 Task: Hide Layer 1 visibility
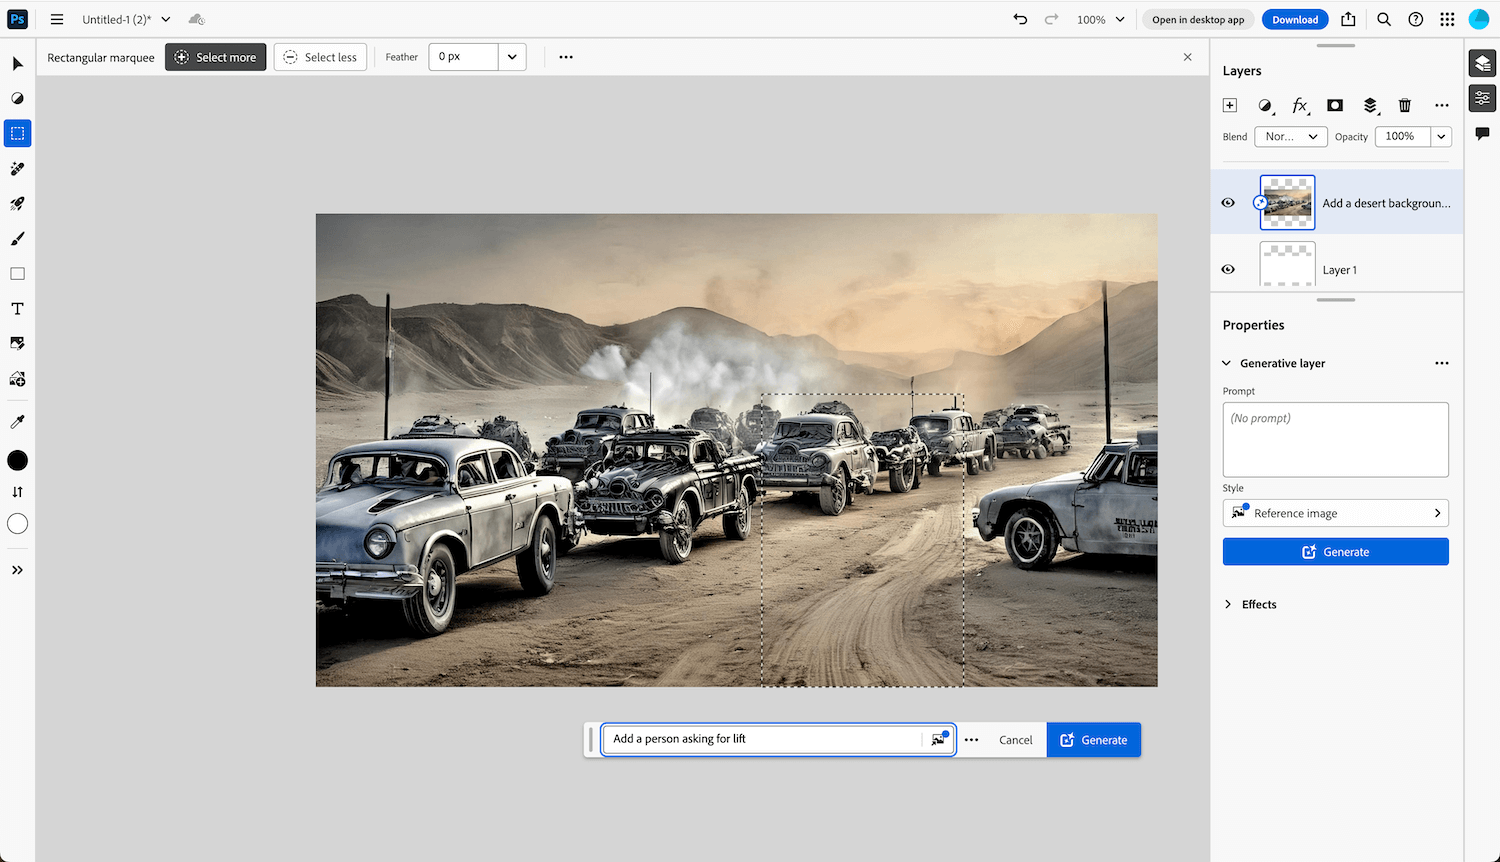click(x=1228, y=269)
